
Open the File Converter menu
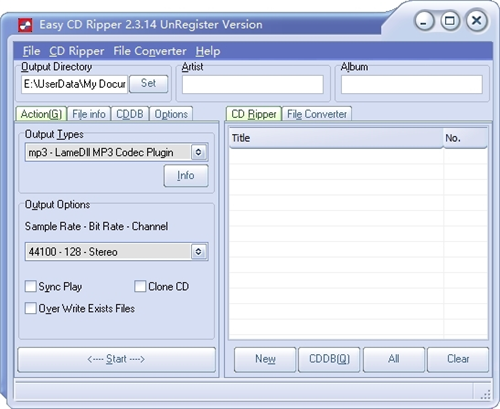click(x=150, y=51)
